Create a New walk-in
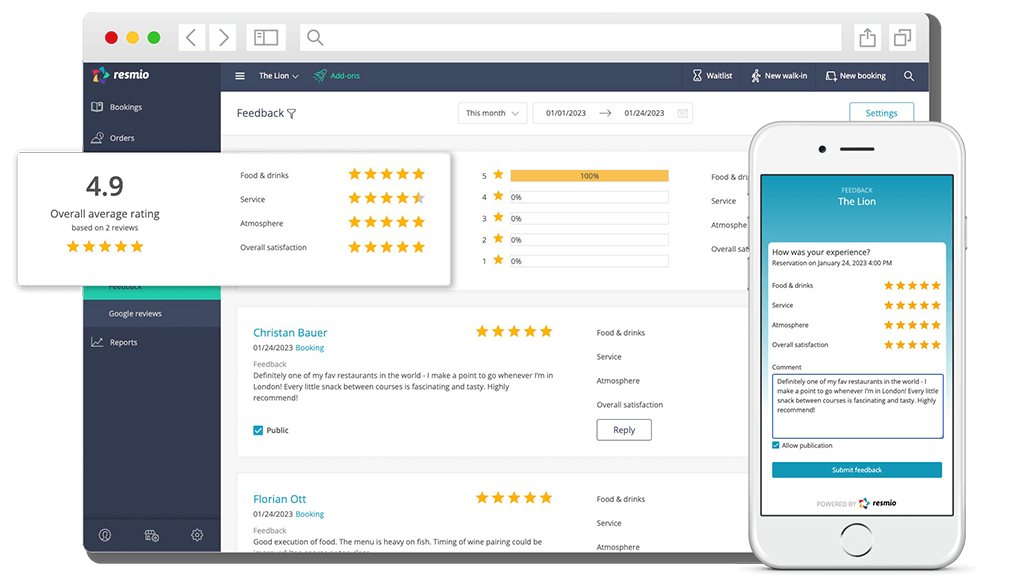The image size is (1024, 576). click(779, 75)
